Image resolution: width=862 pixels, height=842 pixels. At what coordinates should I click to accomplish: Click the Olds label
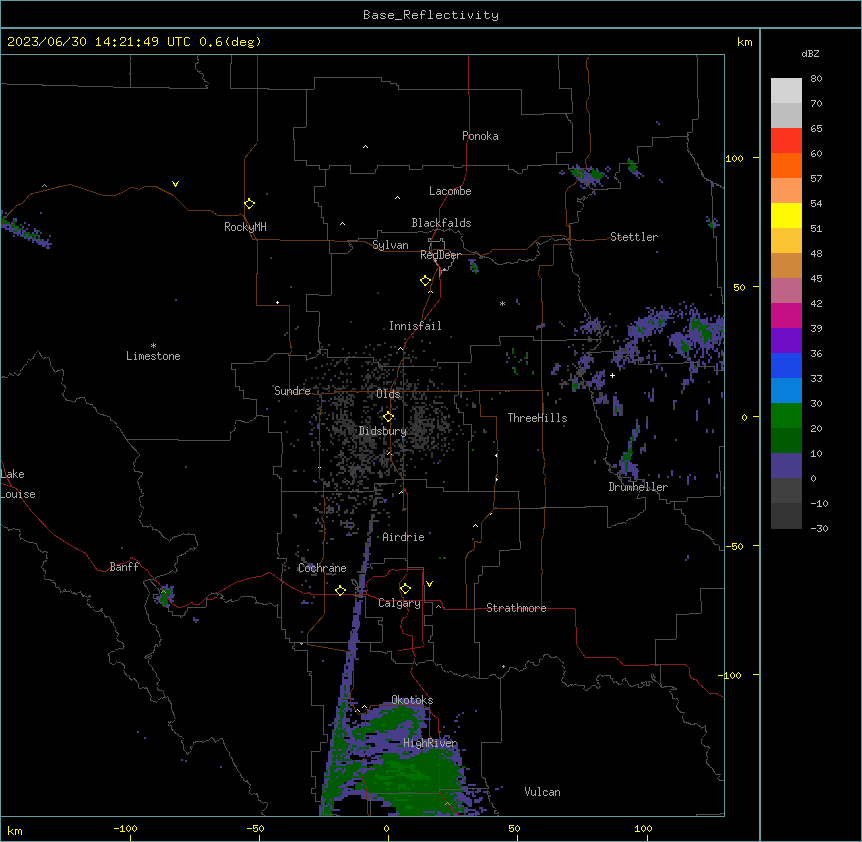(388, 394)
